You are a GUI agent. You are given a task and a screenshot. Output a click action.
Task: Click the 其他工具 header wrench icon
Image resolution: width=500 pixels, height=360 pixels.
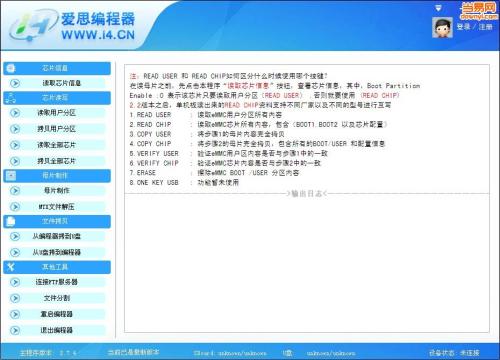coord(11,267)
